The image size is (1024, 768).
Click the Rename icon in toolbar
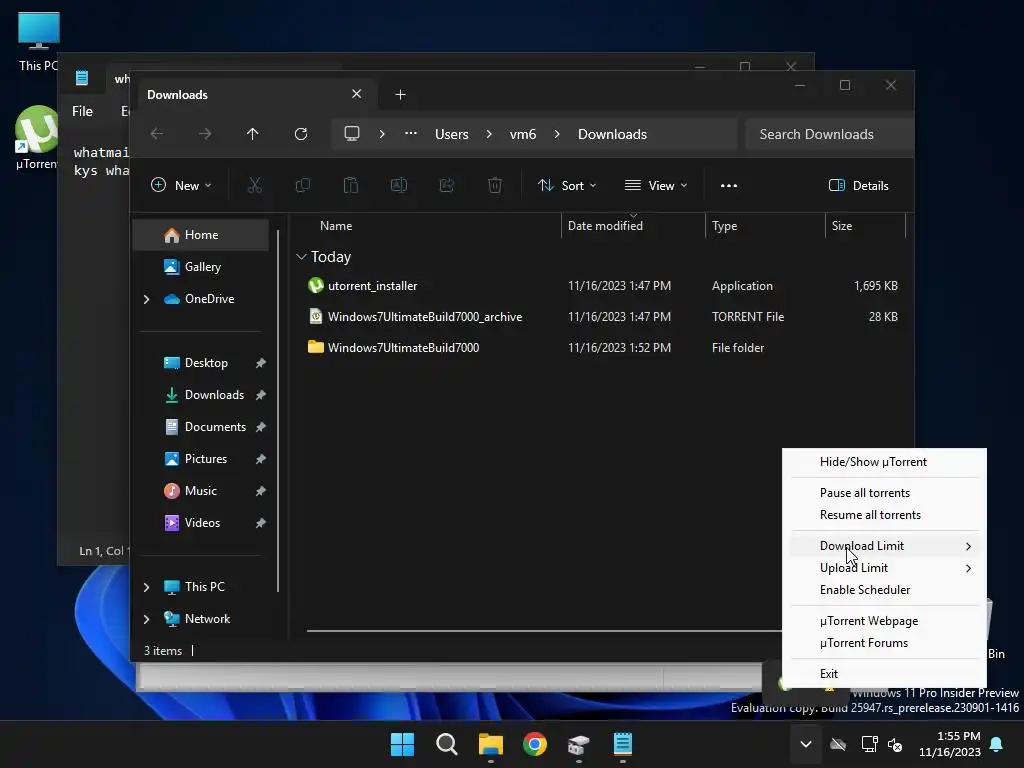[398, 185]
